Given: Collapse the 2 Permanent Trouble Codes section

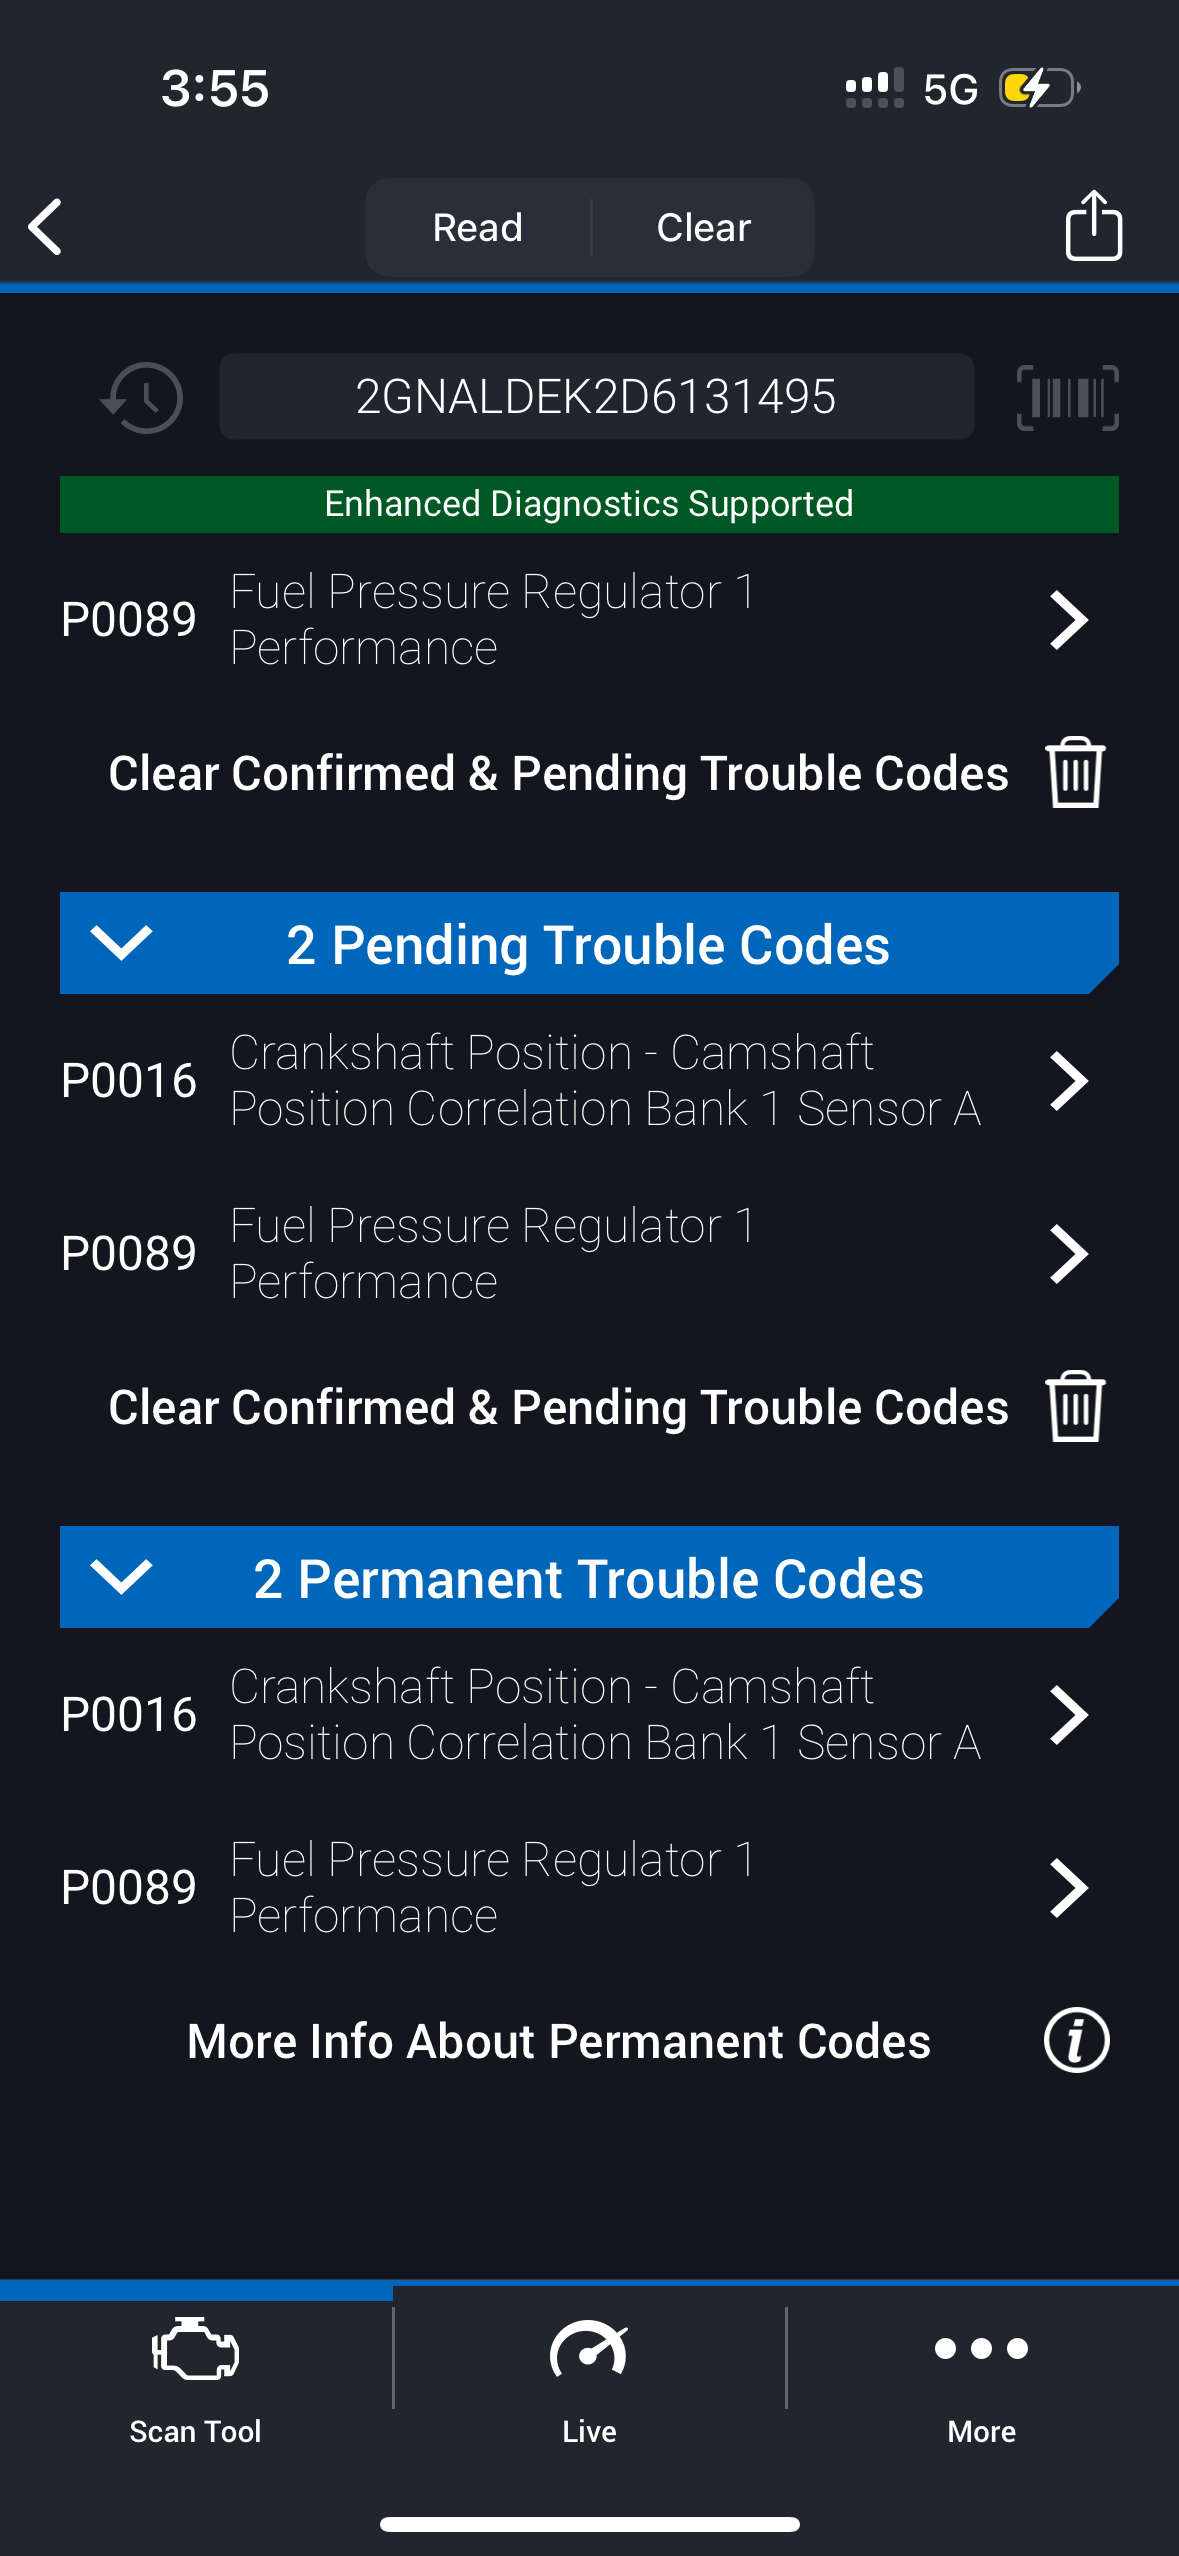Looking at the screenshot, I should 121,1577.
